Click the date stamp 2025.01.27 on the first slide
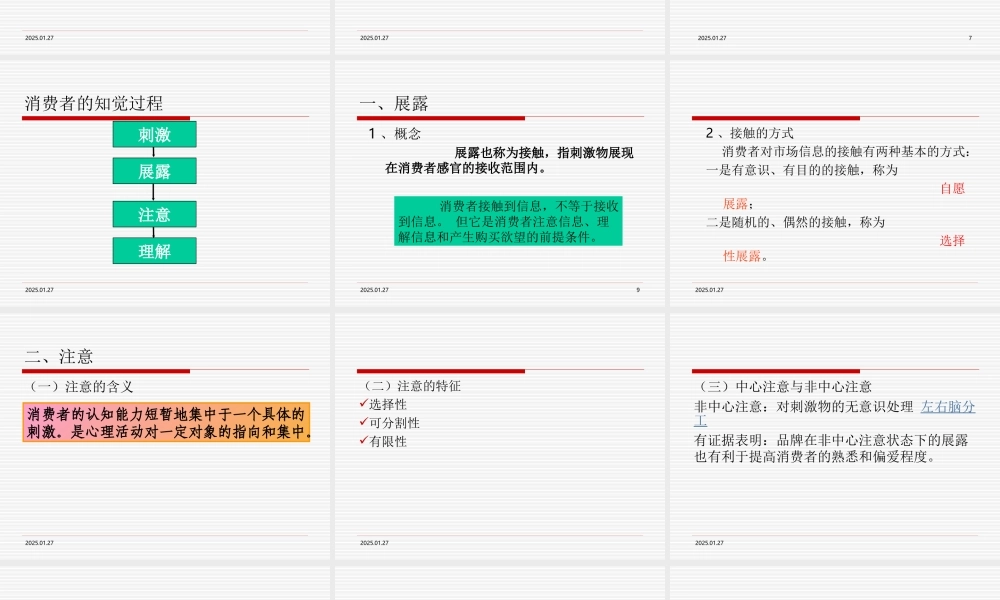This screenshot has height=600, width=1000. tap(37, 288)
